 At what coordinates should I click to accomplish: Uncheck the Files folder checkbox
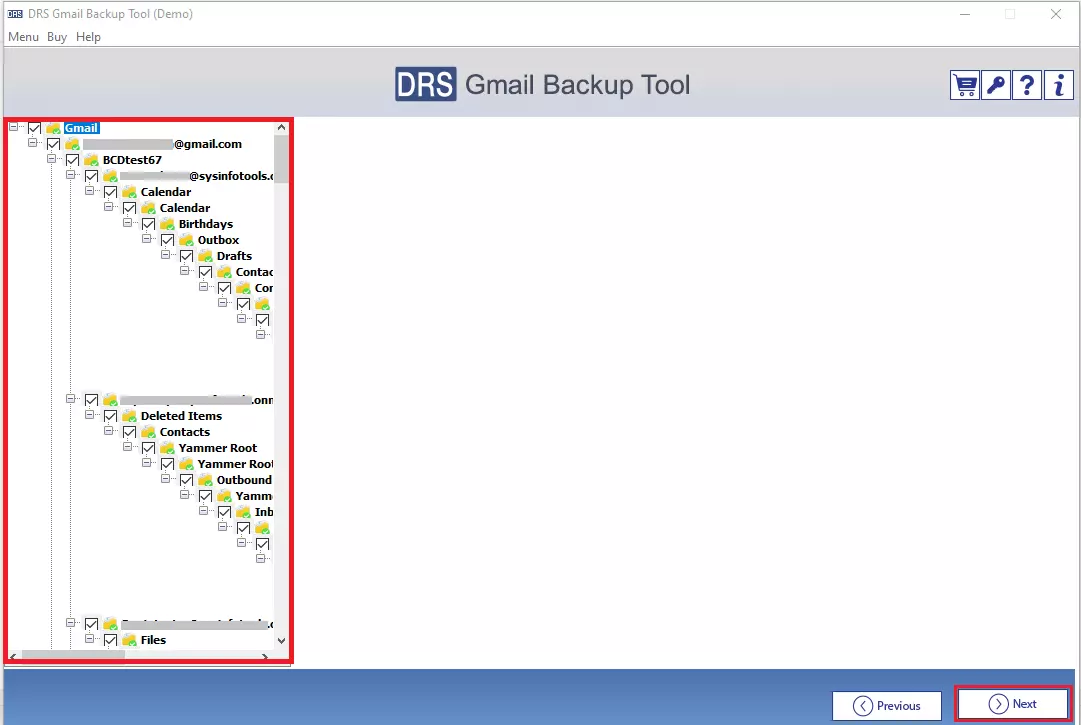point(110,640)
